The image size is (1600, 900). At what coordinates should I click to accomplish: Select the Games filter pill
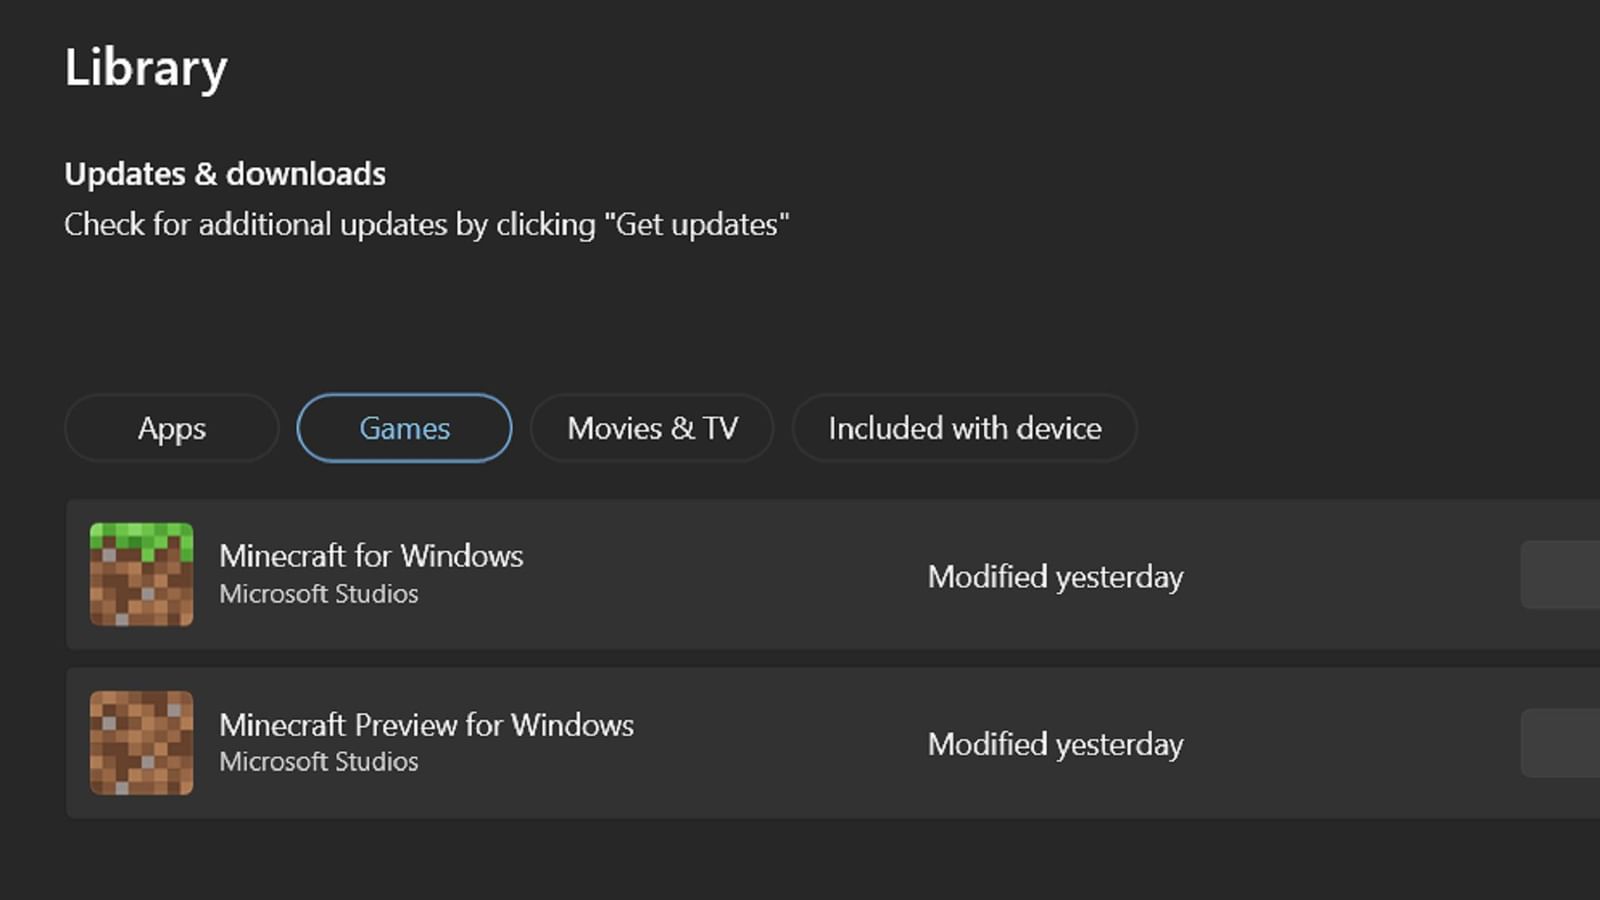click(x=404, y=428)
